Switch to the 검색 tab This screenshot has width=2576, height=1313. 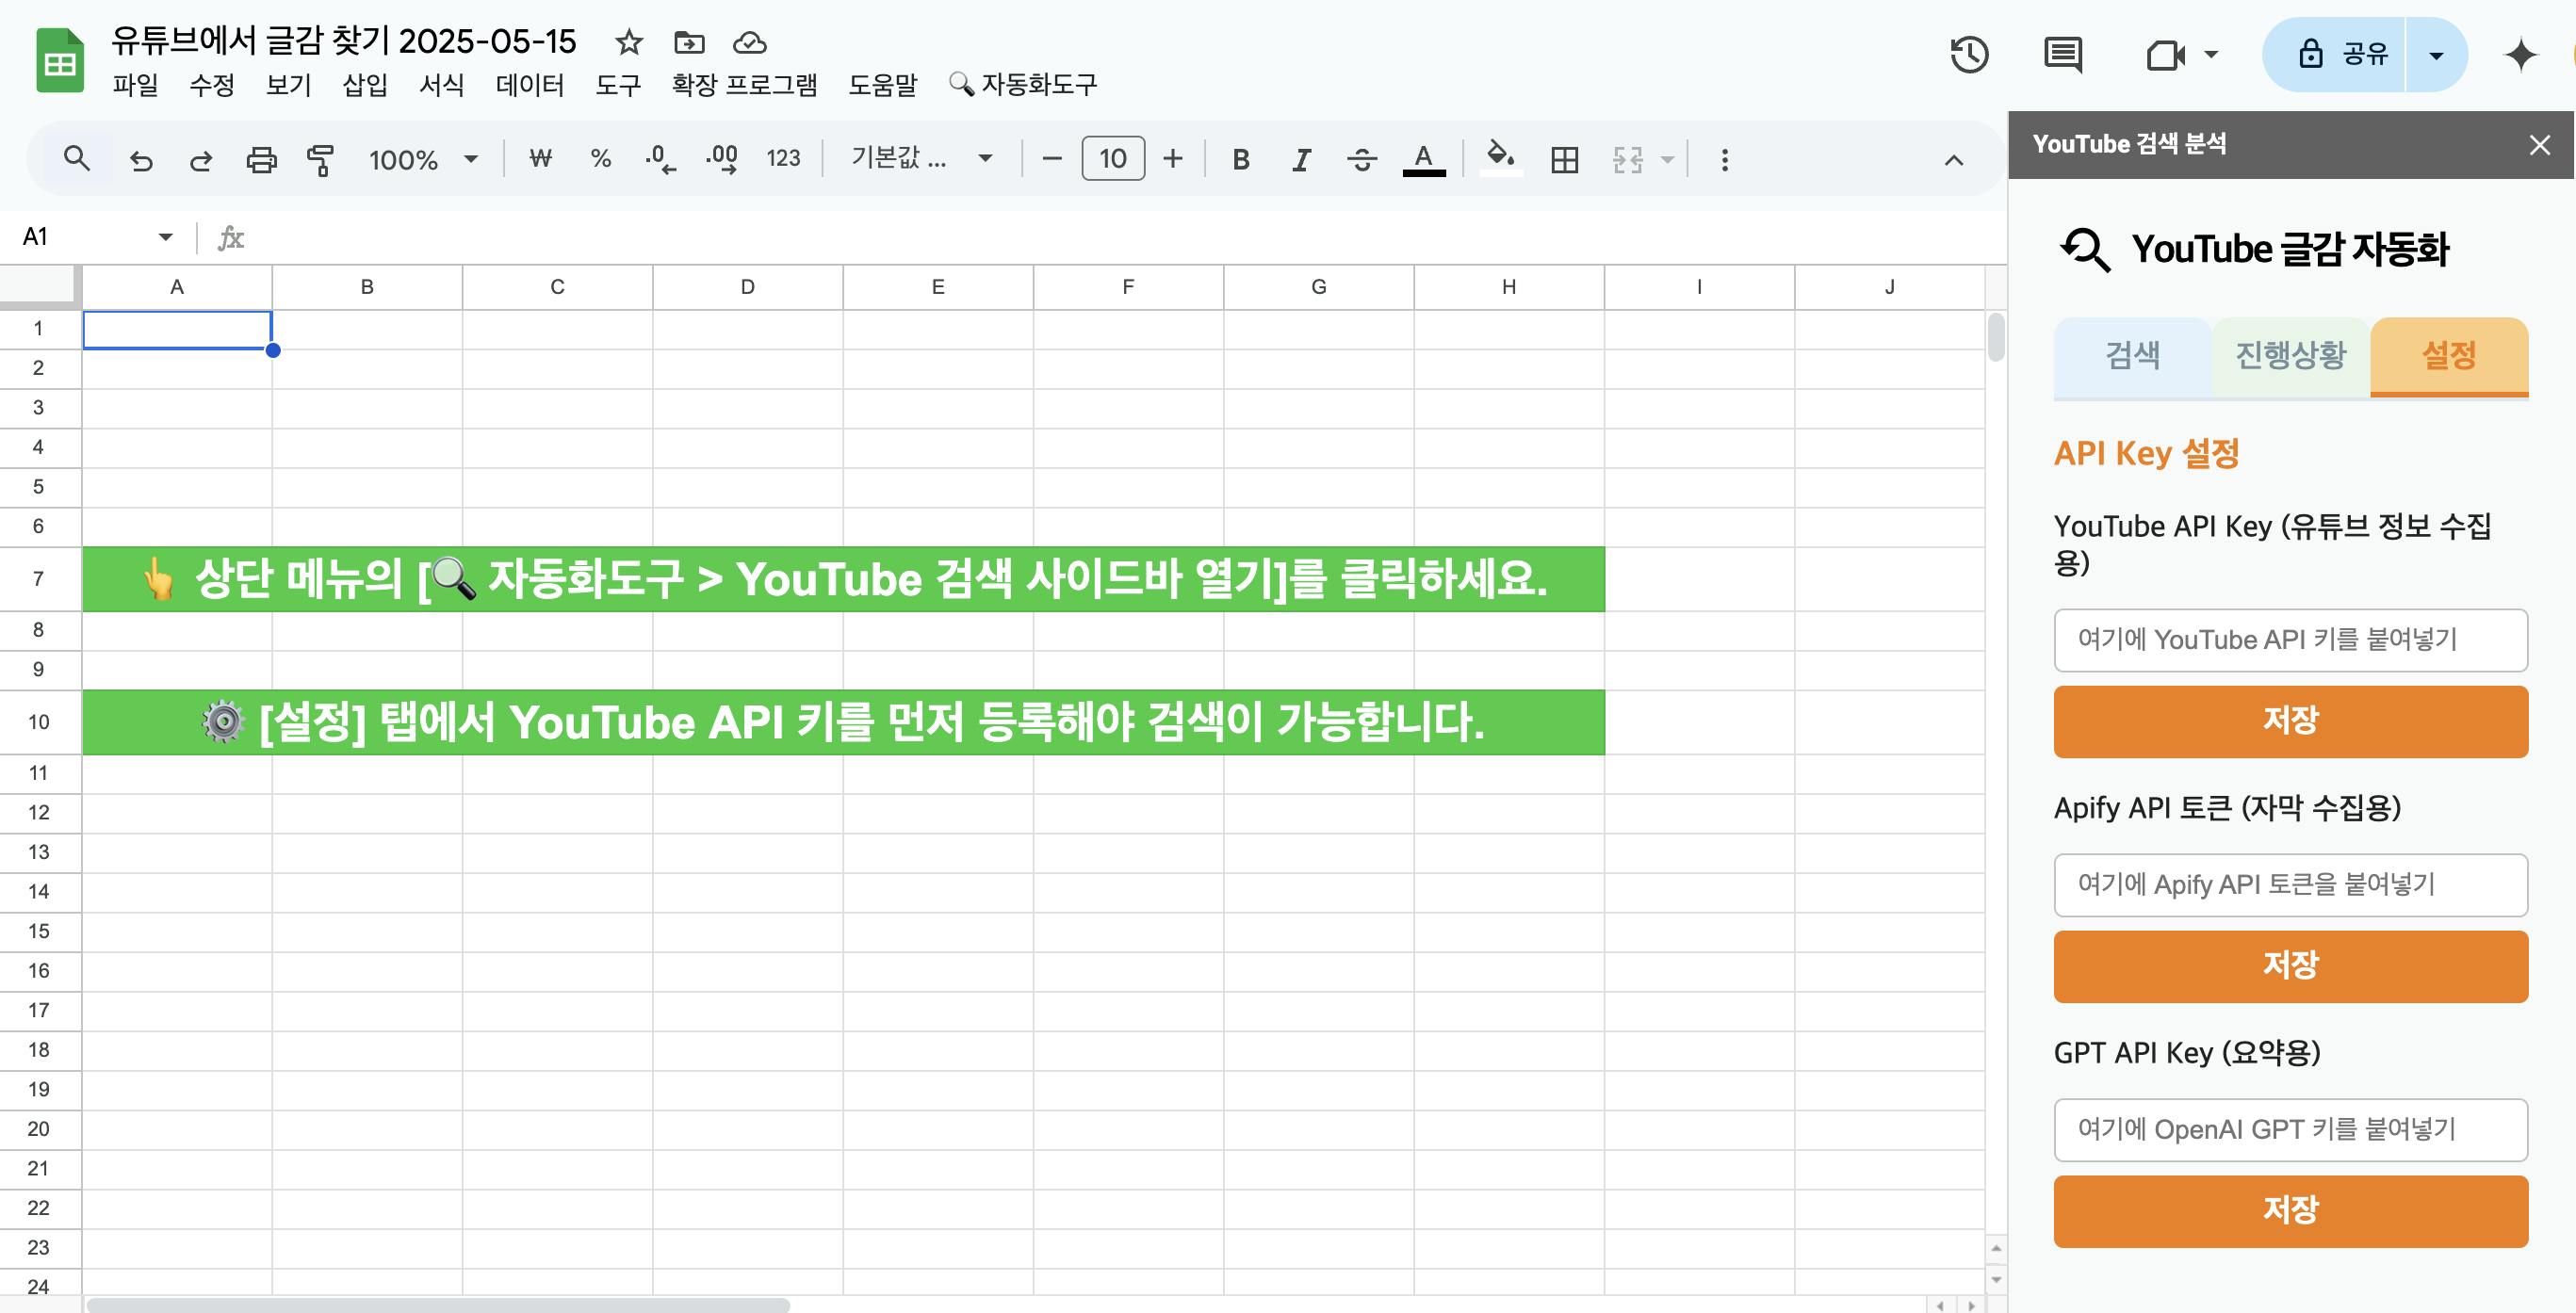(x=2132, y=356)
